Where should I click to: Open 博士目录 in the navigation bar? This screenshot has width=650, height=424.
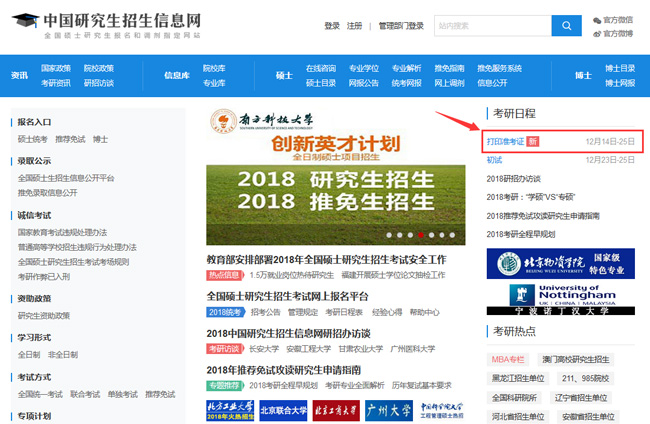tap(620, 68)
